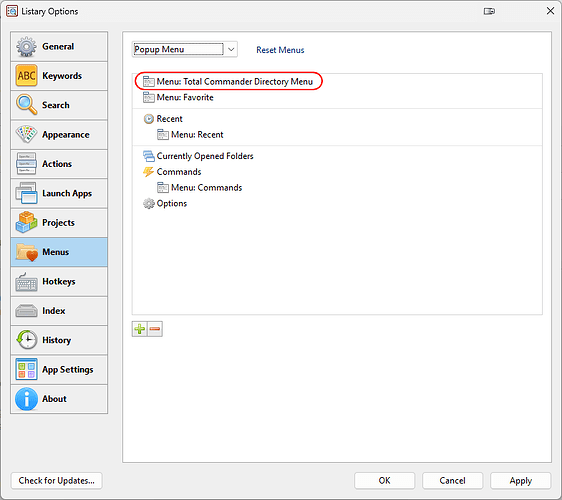Click the green plus add button
This screenshot has height=500, width=562.
click(x=139, y=329)
